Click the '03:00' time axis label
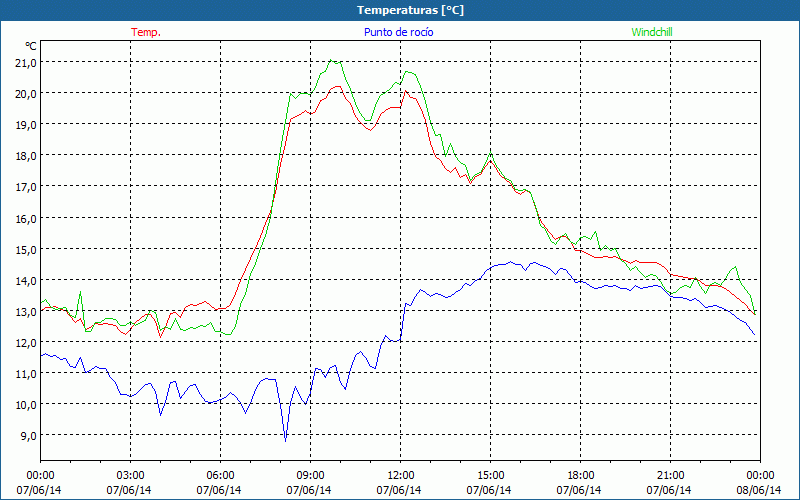The height and width of the screenshot is (500, 800). [131, 476]
